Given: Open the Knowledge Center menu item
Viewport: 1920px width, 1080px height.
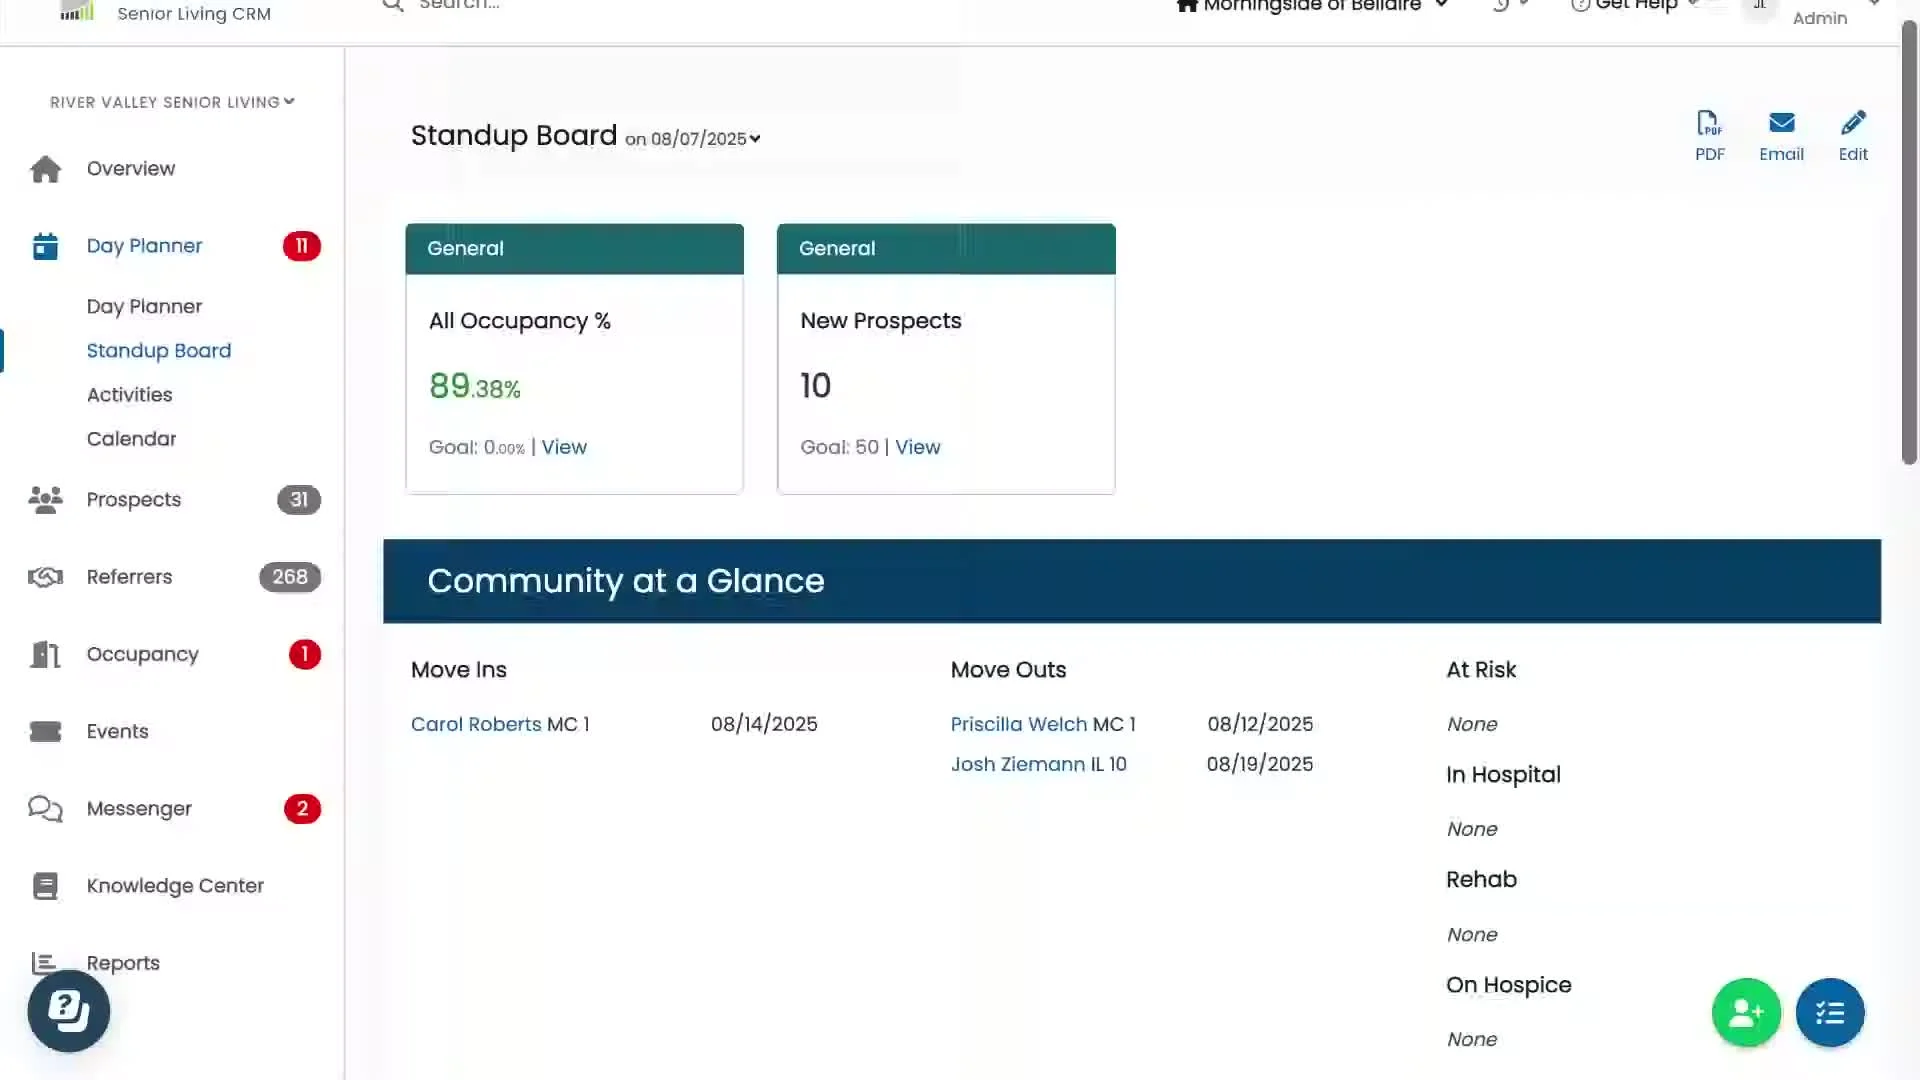Looking at the screenshot, I should click(175, 886).
